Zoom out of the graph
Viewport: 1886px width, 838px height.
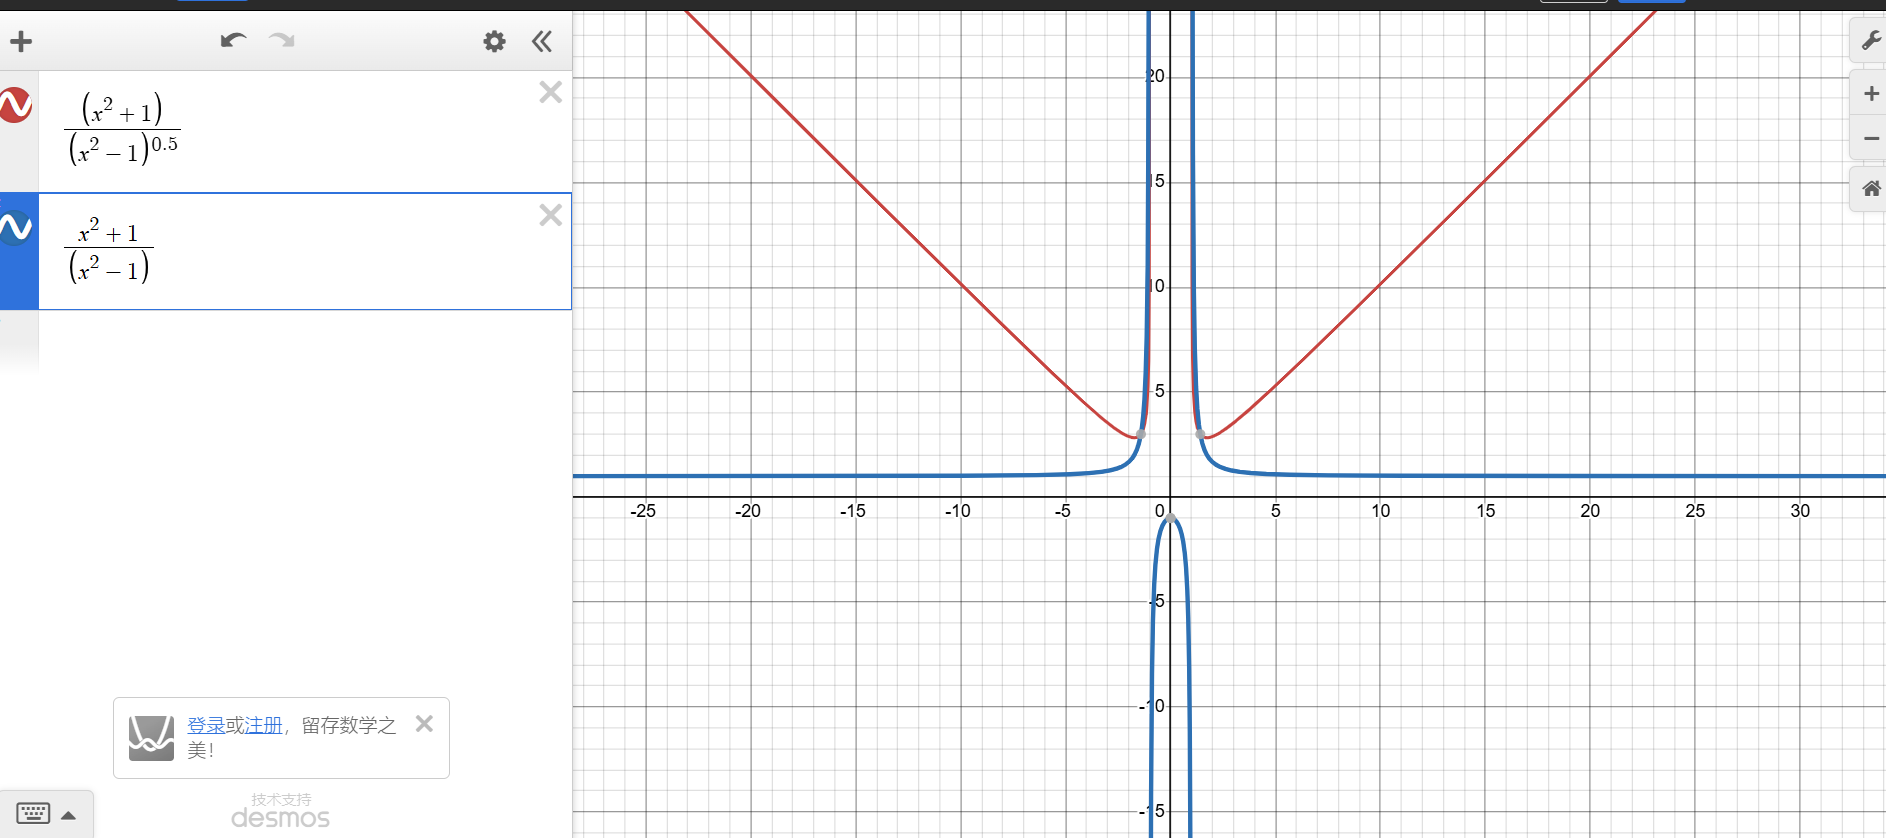[x=1870, y=138]
